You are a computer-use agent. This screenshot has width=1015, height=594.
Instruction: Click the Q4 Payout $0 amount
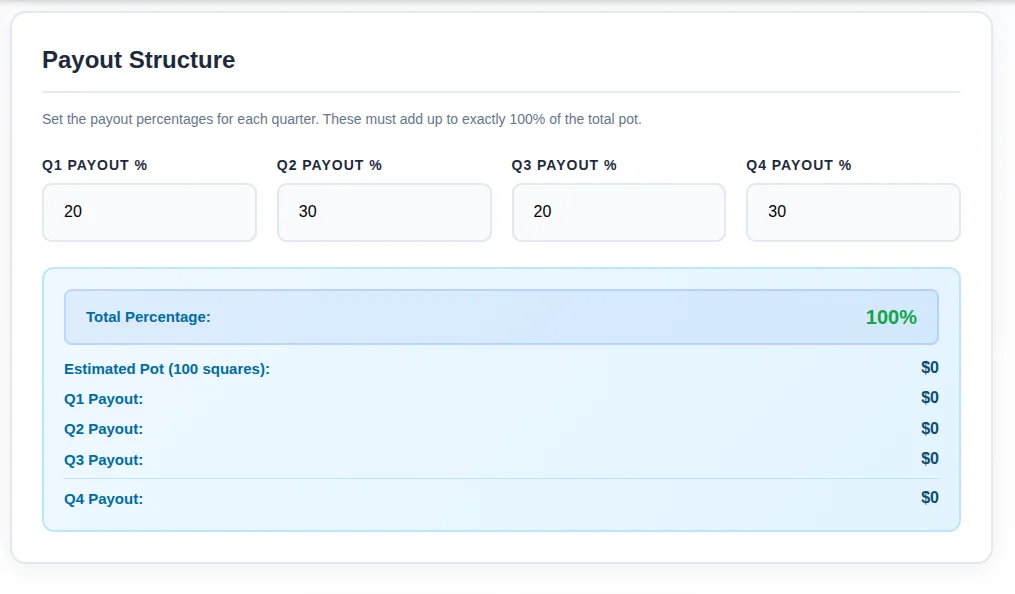click(929, 498)
